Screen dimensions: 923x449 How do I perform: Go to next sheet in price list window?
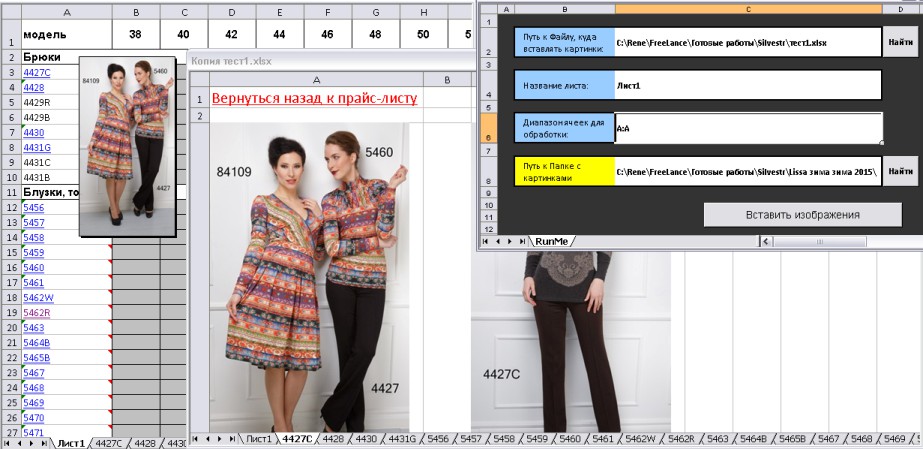point(32,443)
